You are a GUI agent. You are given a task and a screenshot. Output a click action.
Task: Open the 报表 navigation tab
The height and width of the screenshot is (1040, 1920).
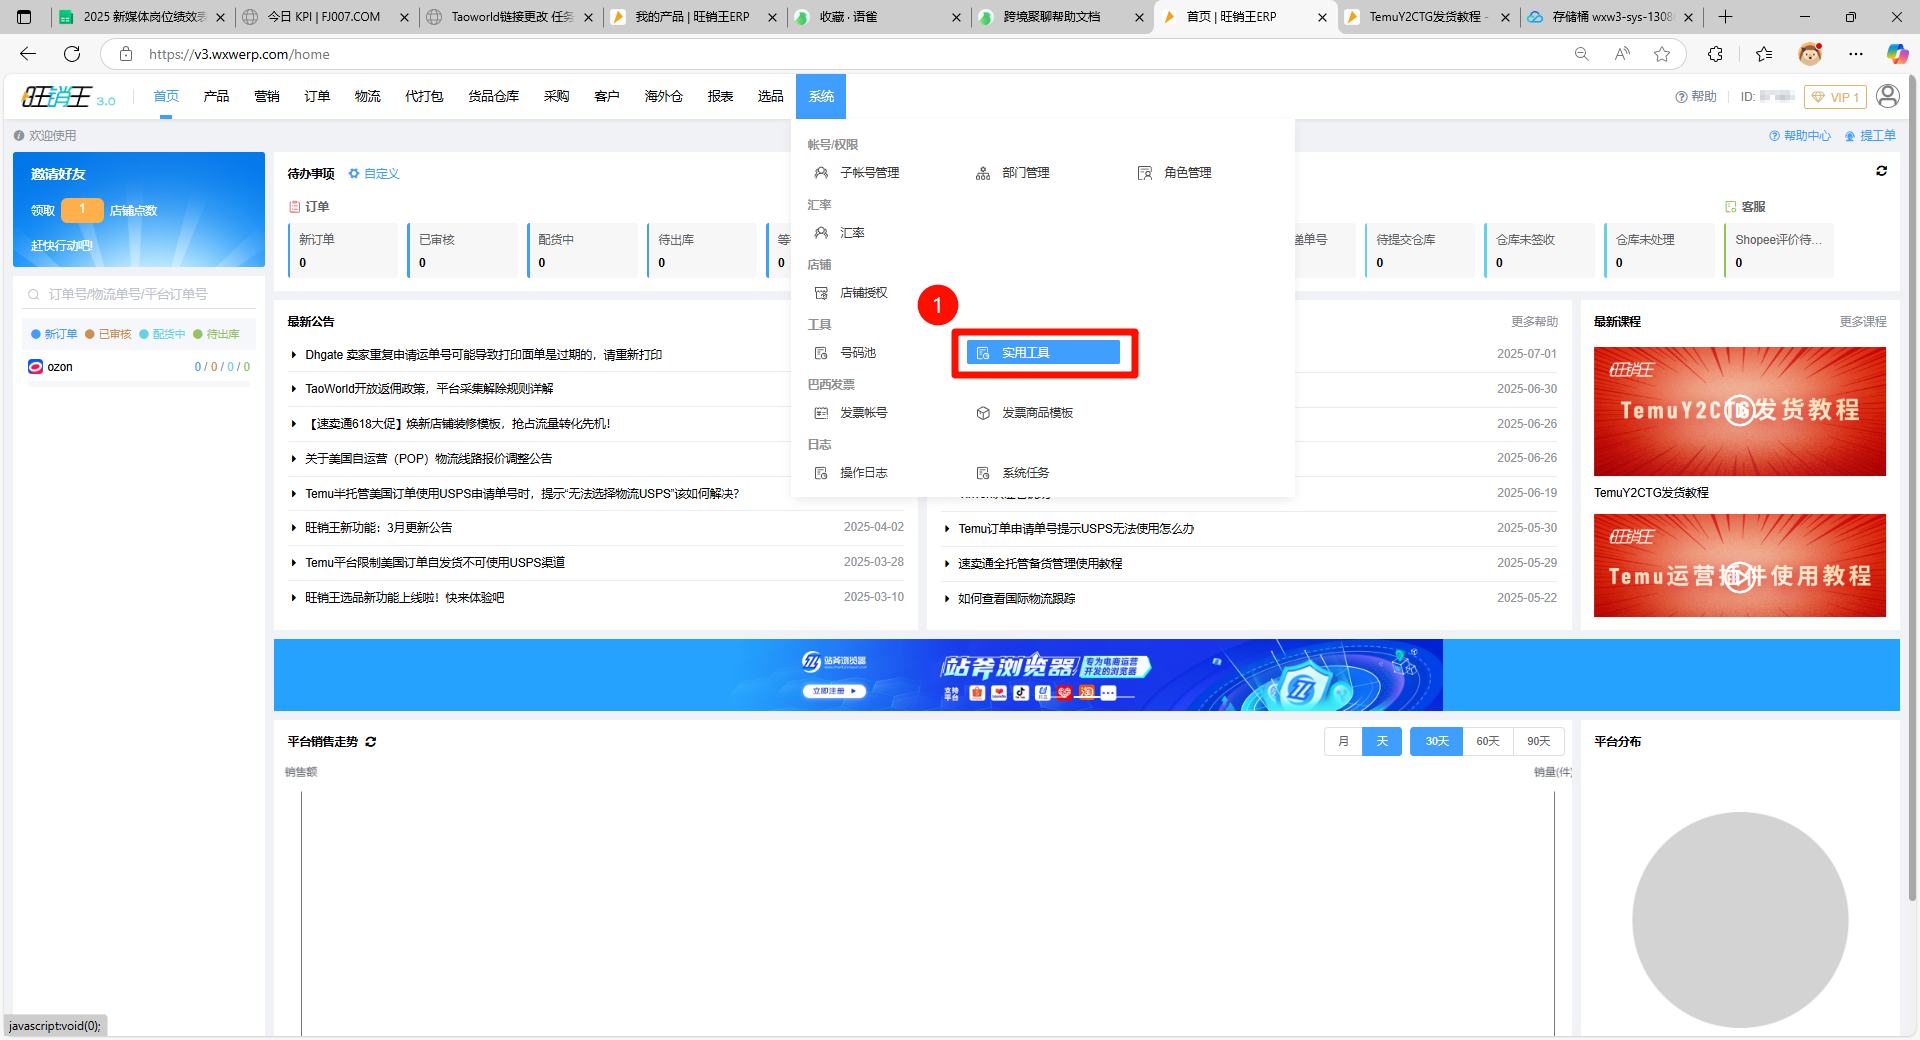[x=720, y=96]
